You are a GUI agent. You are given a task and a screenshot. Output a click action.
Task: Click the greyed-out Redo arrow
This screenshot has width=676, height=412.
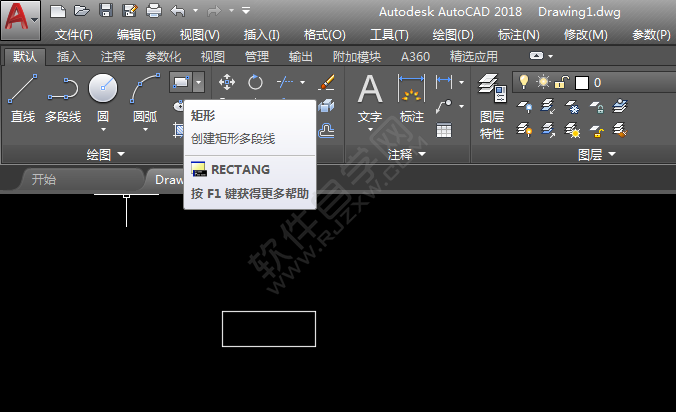tap(214, 11)
